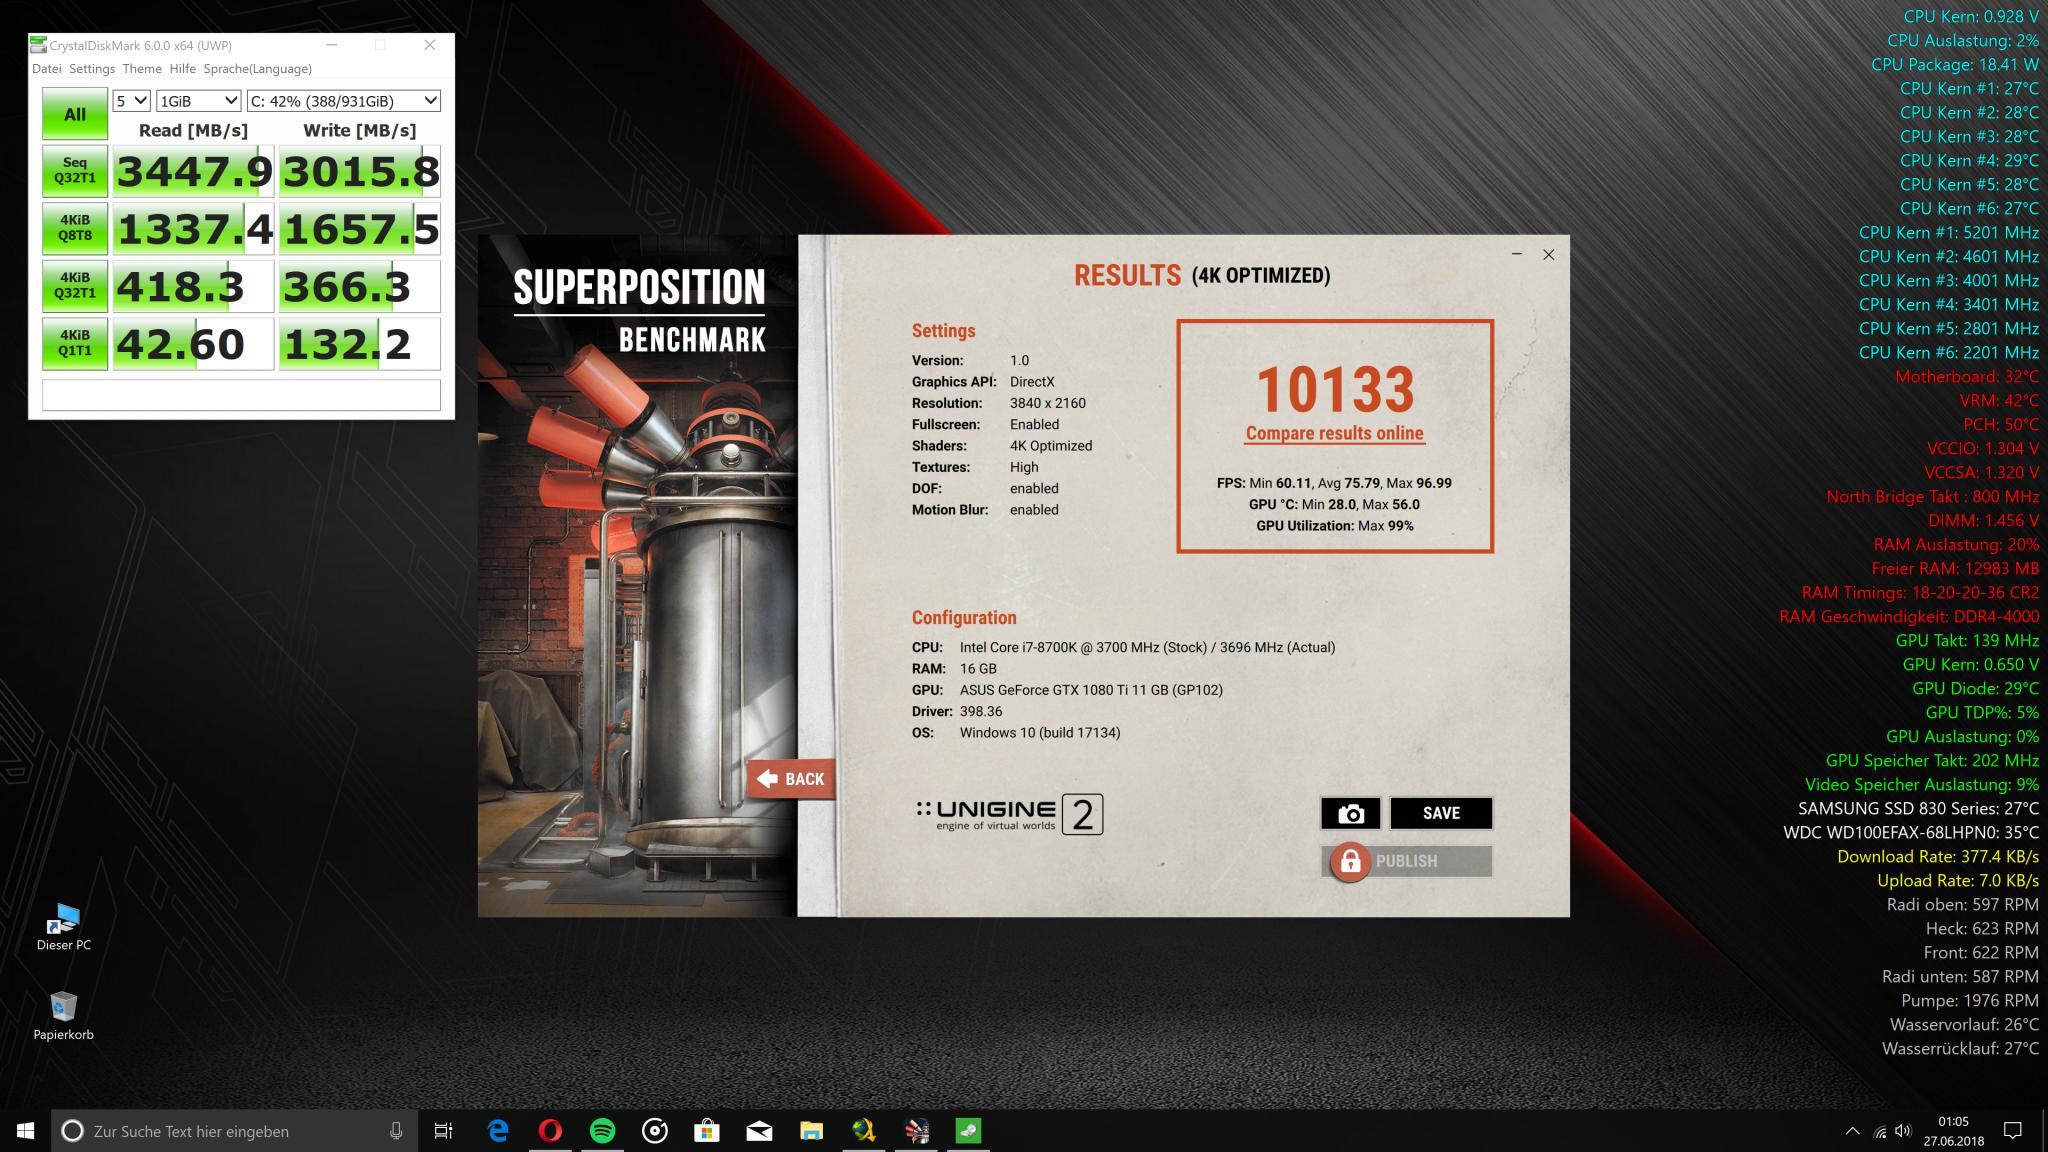Open the 1GiB test size dropdown
Image resolution: width=2048 pixels, height=1152 pixels.
pyautogui.click(x=198, y=101)
